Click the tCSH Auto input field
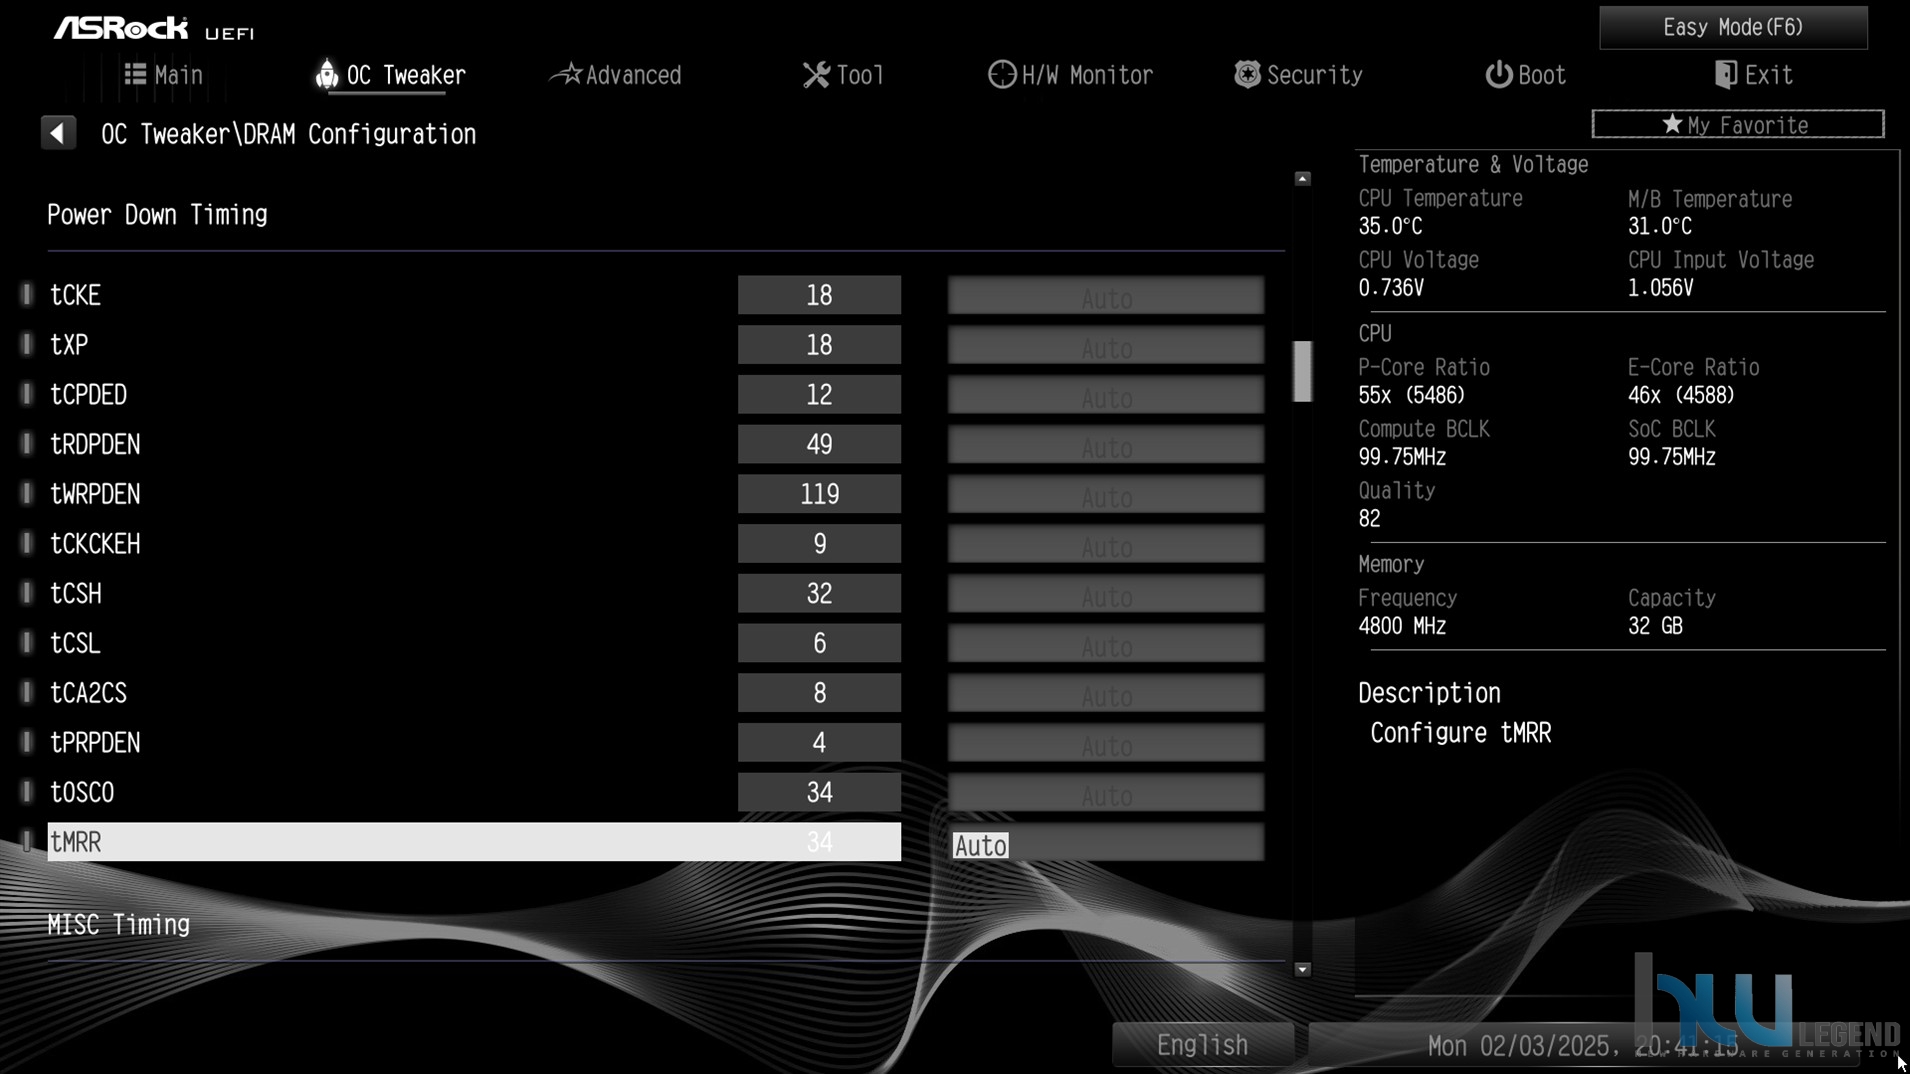The image size is (1910, 1074). click(x=1106, y=594)
